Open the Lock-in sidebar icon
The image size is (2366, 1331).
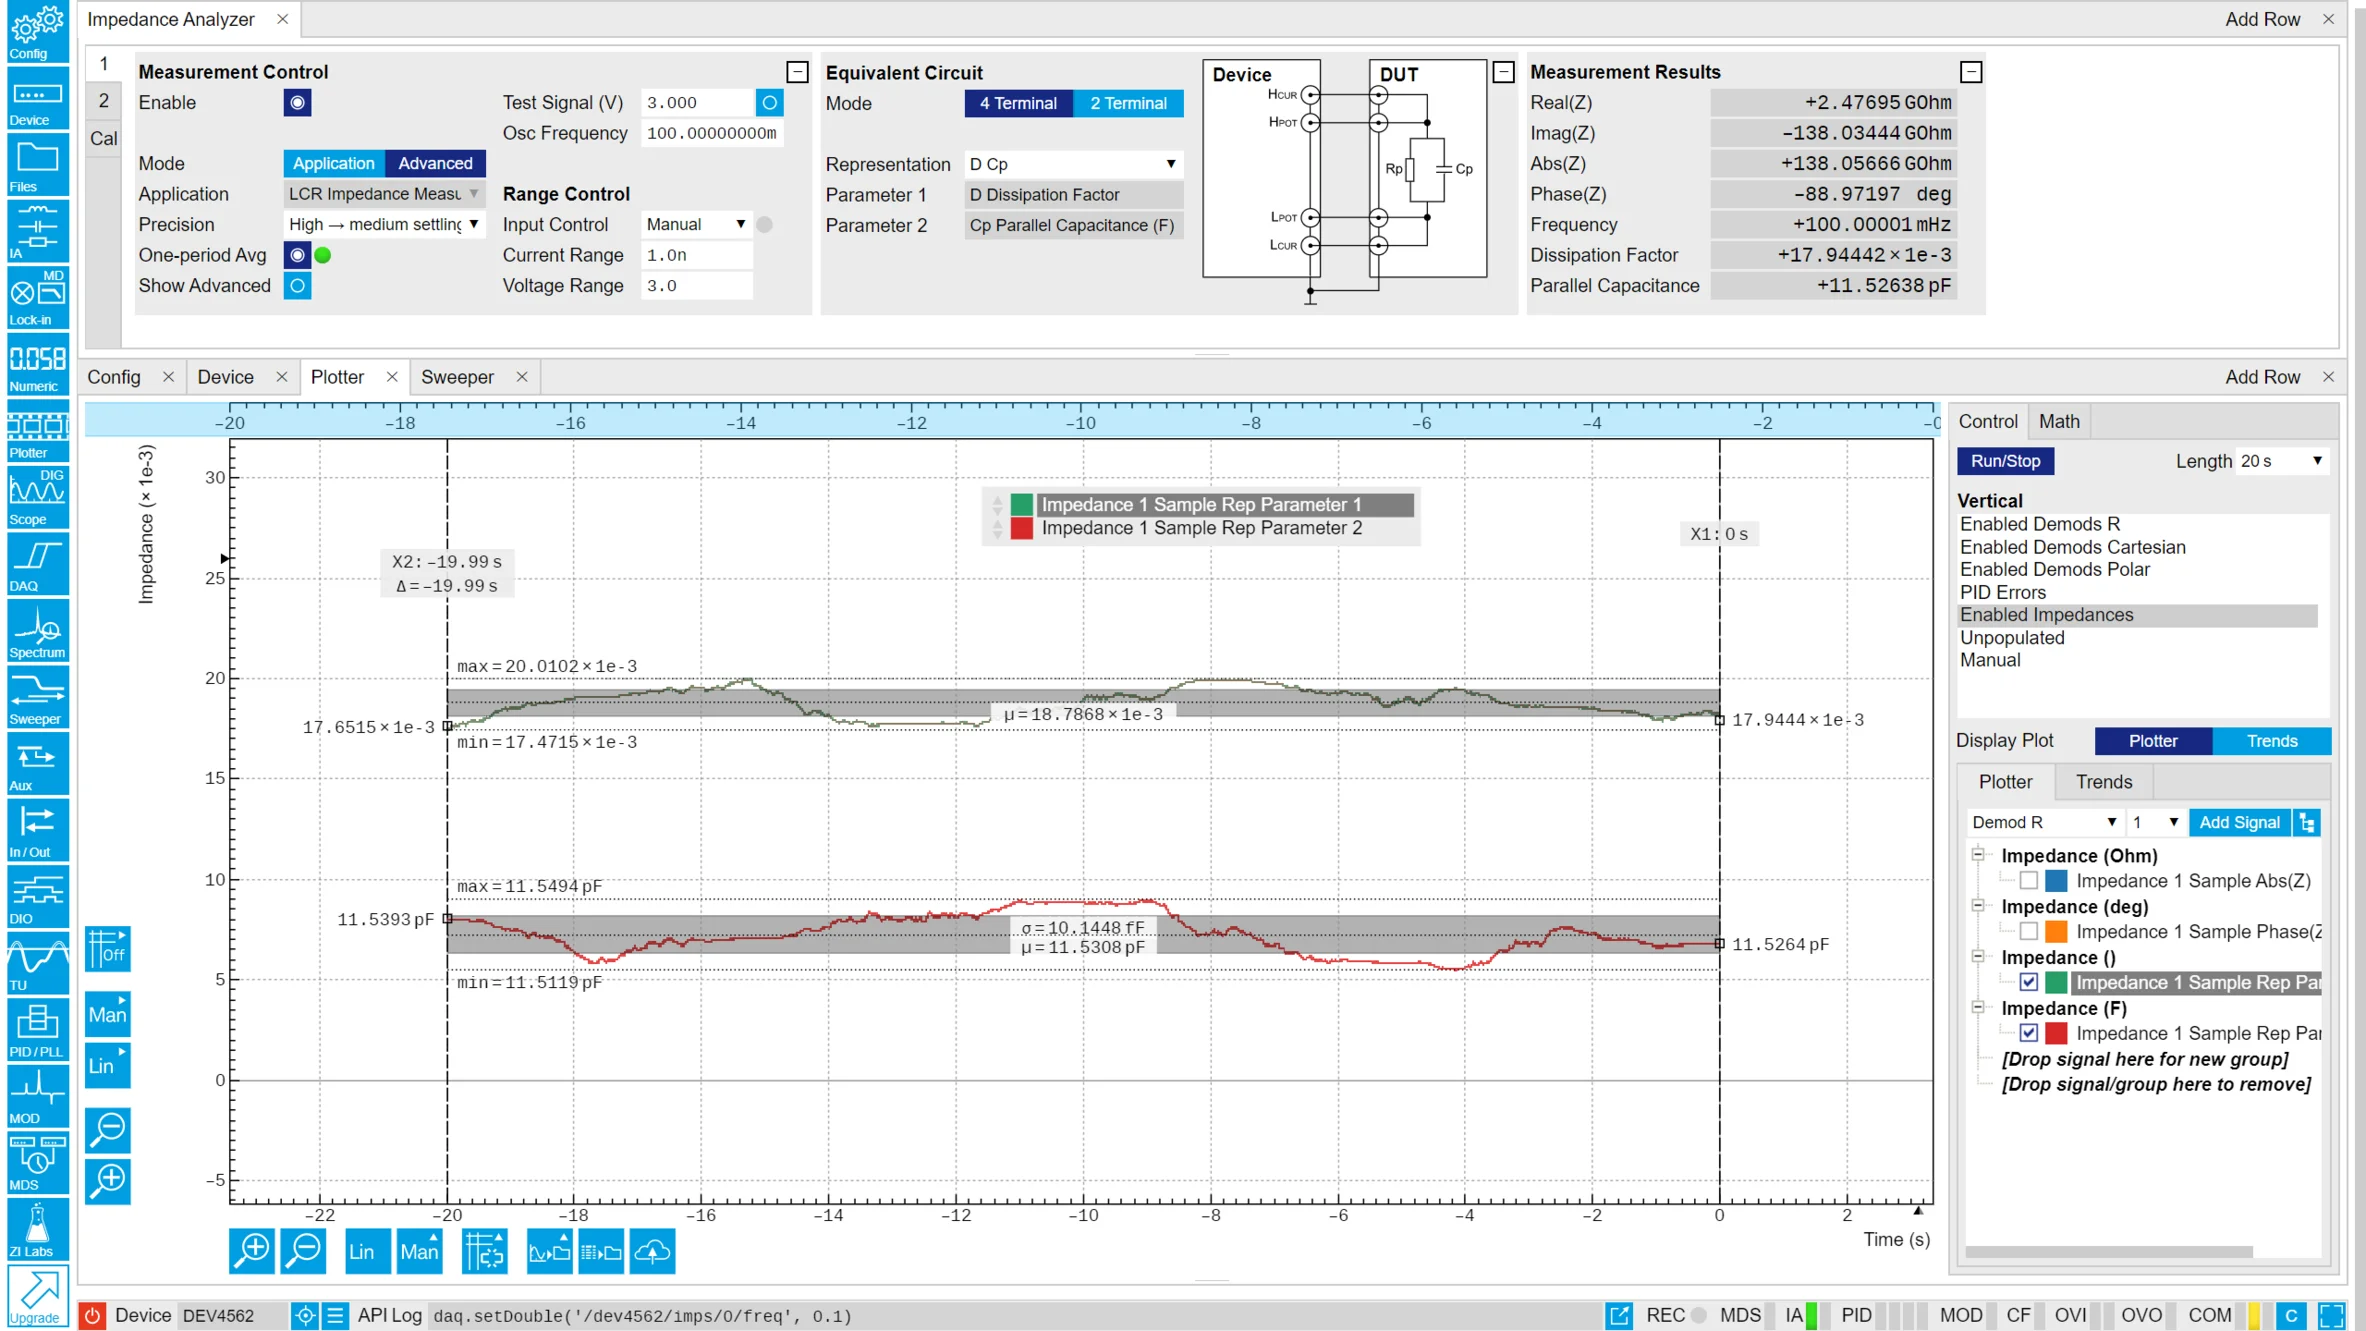coord(37,298)
